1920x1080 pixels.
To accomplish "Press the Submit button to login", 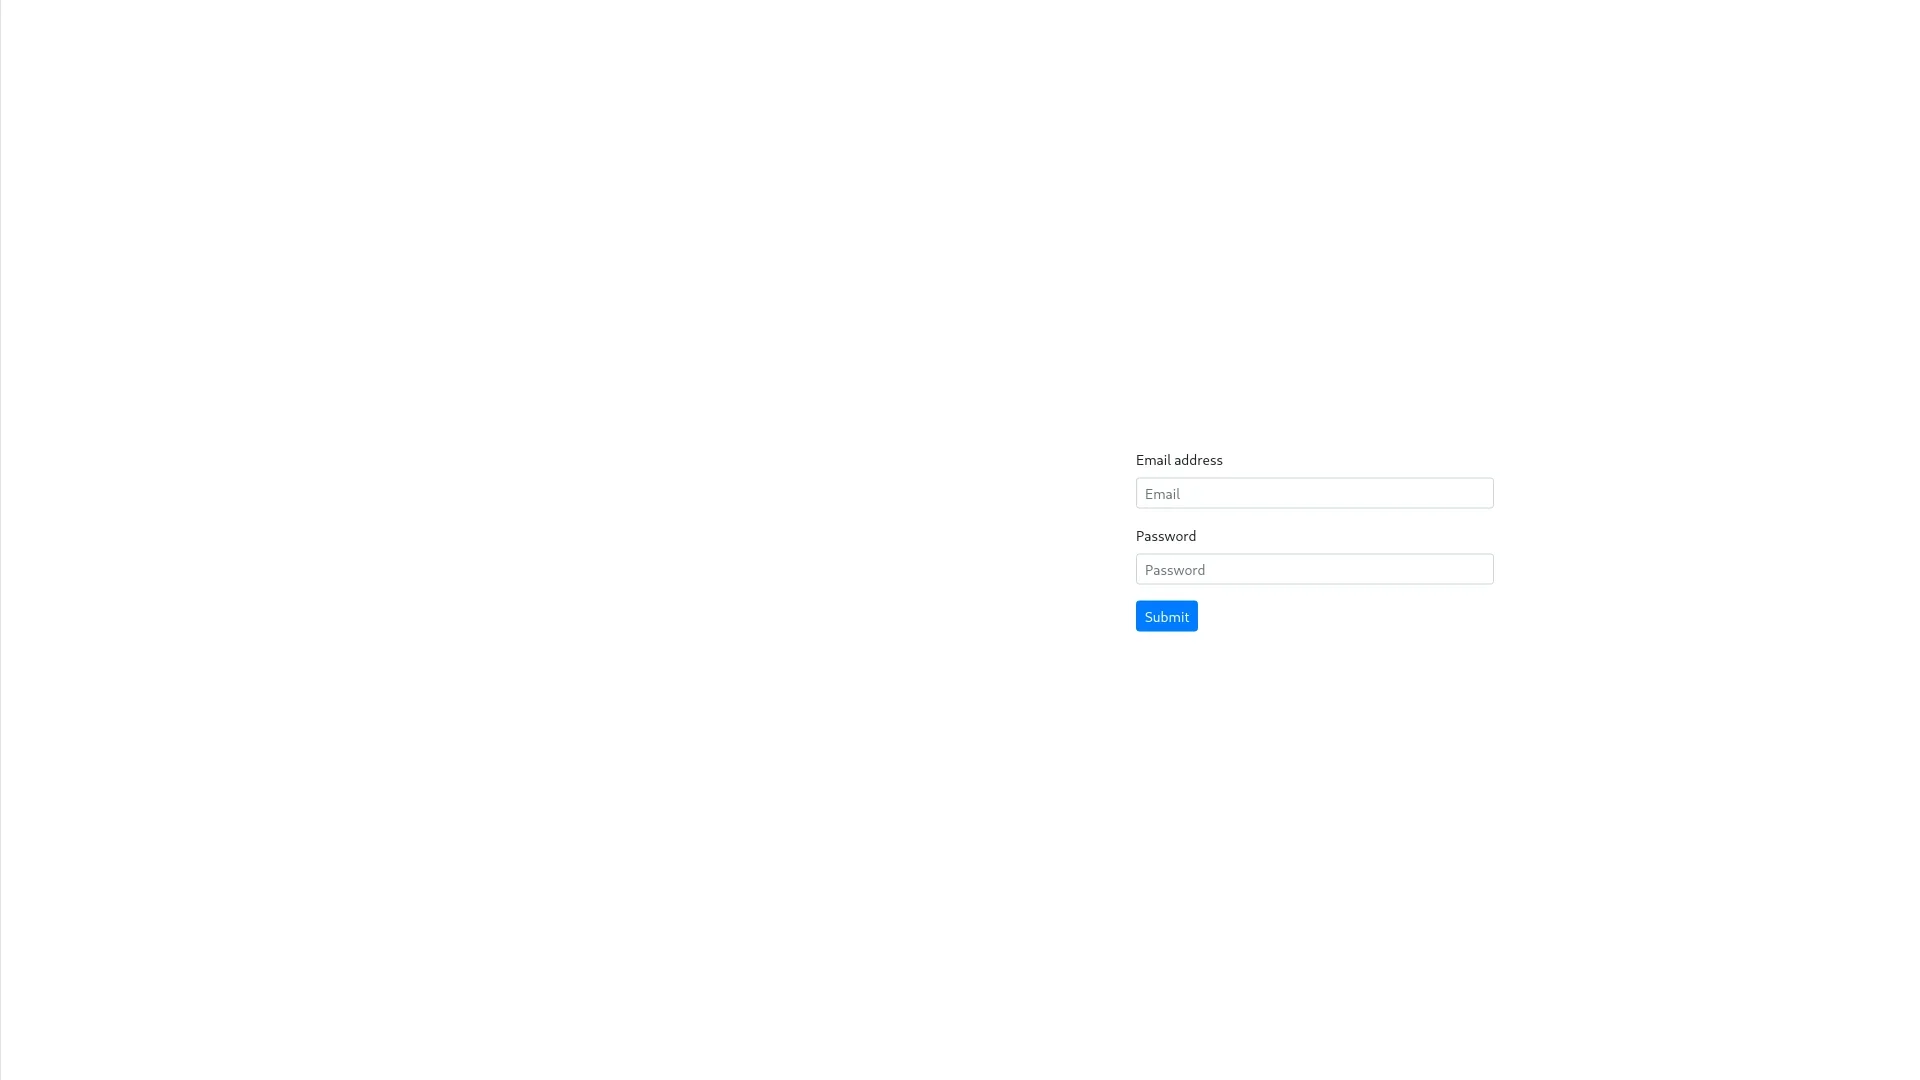I will (x=1167, y=616).
